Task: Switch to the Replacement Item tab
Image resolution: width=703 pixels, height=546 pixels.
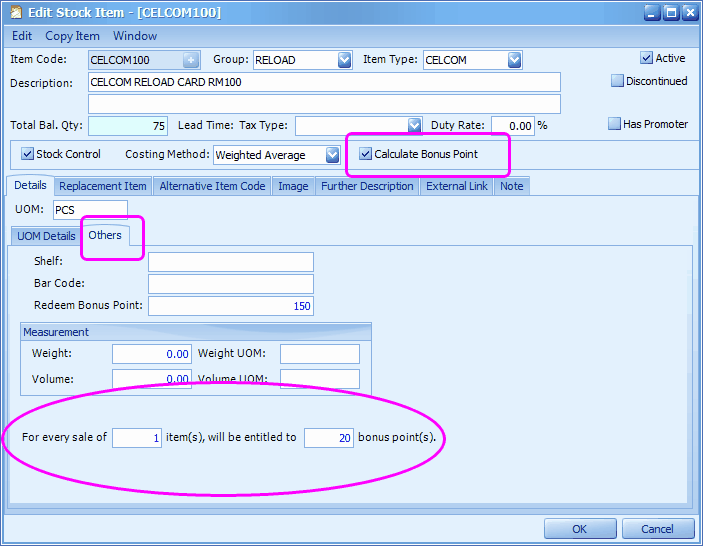Action: coord(103,186)
